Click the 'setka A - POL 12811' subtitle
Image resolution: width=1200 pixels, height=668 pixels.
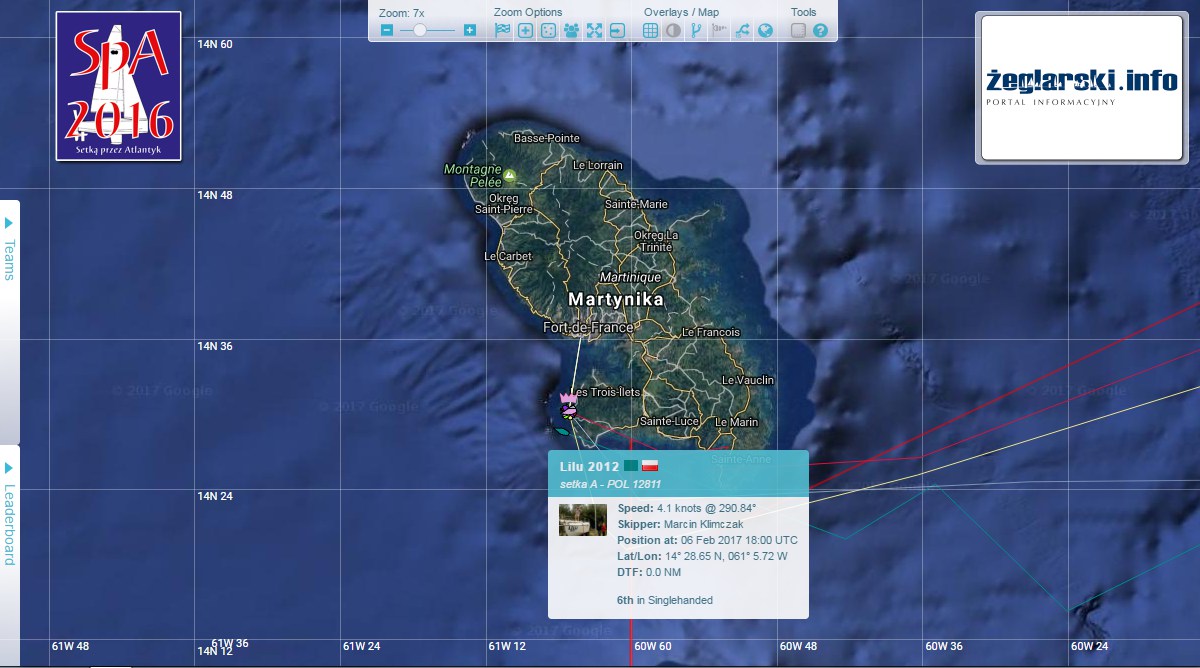pos(610,483)
